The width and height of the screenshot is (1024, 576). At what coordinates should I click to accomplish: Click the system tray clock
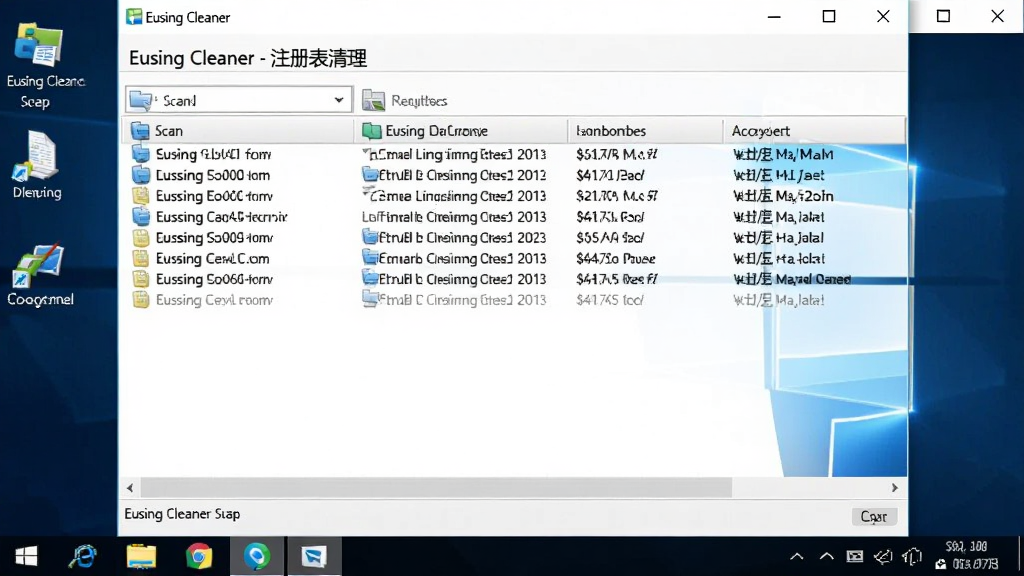[967, 556]
